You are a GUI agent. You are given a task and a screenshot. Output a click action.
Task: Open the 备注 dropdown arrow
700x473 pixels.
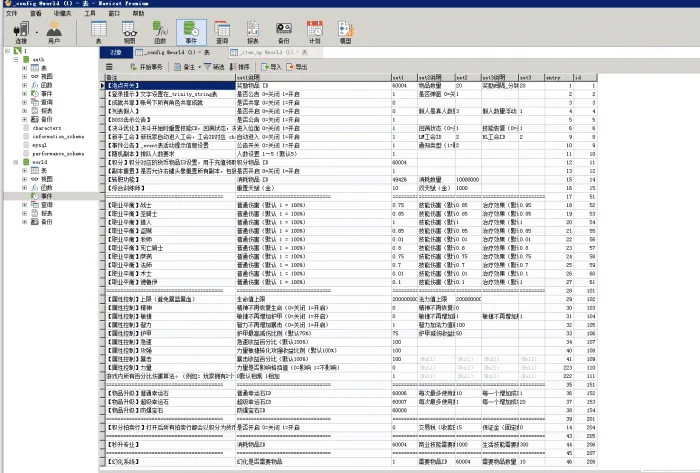[x=199, y=67]
